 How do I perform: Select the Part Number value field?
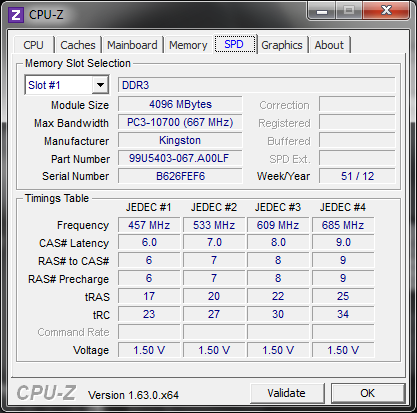(x=180, y=158)
